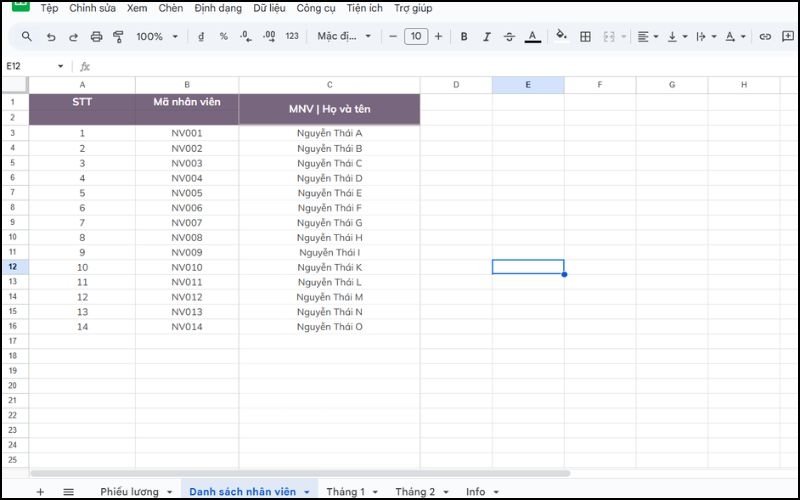
Task: Open the fill color bucket picker
Action: (561, 37)
